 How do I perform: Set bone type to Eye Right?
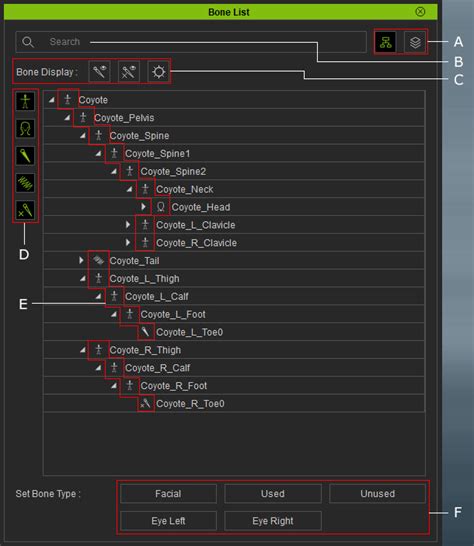tap(273, 521)
